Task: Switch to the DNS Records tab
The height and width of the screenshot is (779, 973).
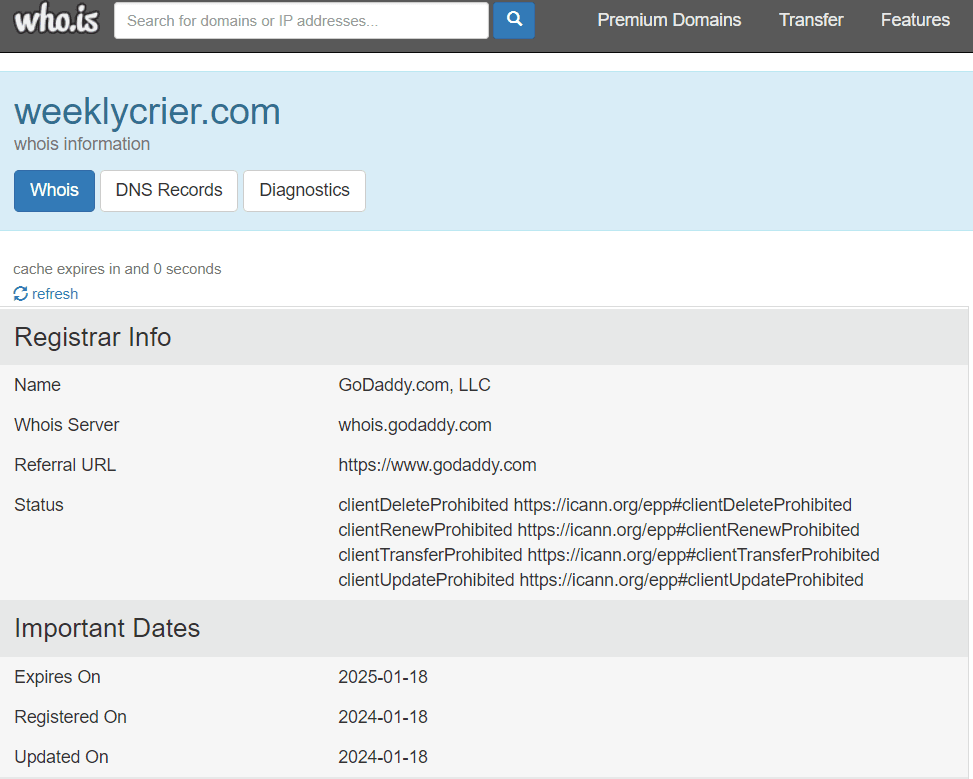Action: click(x=169, y=191)
